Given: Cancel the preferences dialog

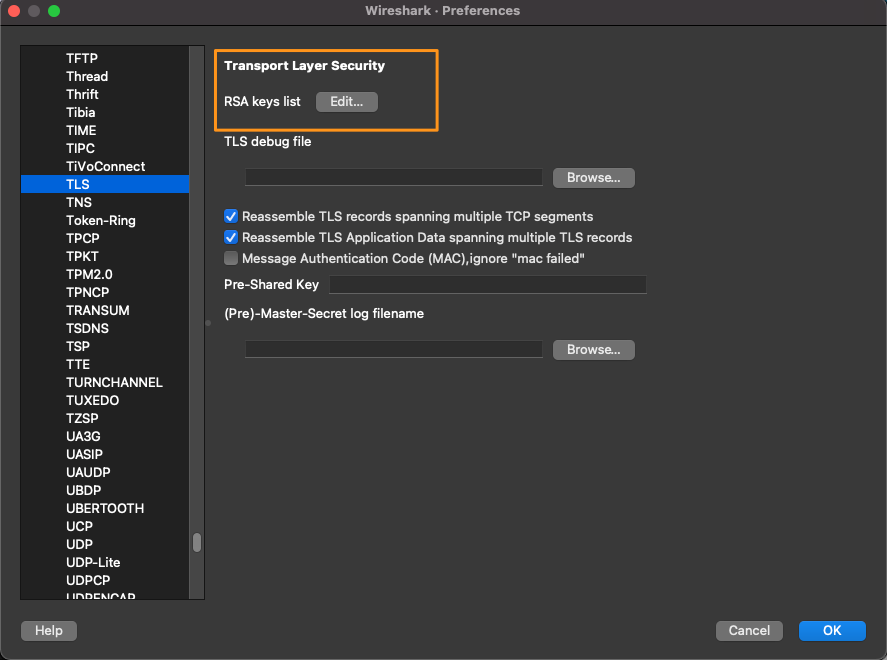Looking at the screenshot, I should 749,631.
